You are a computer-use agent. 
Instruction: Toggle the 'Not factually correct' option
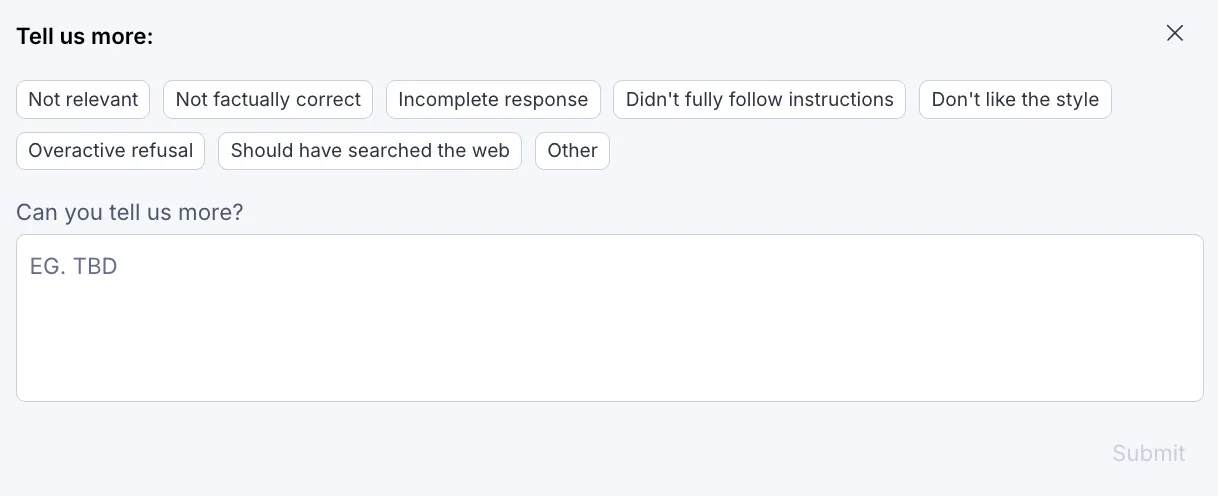tap(268, 100)
